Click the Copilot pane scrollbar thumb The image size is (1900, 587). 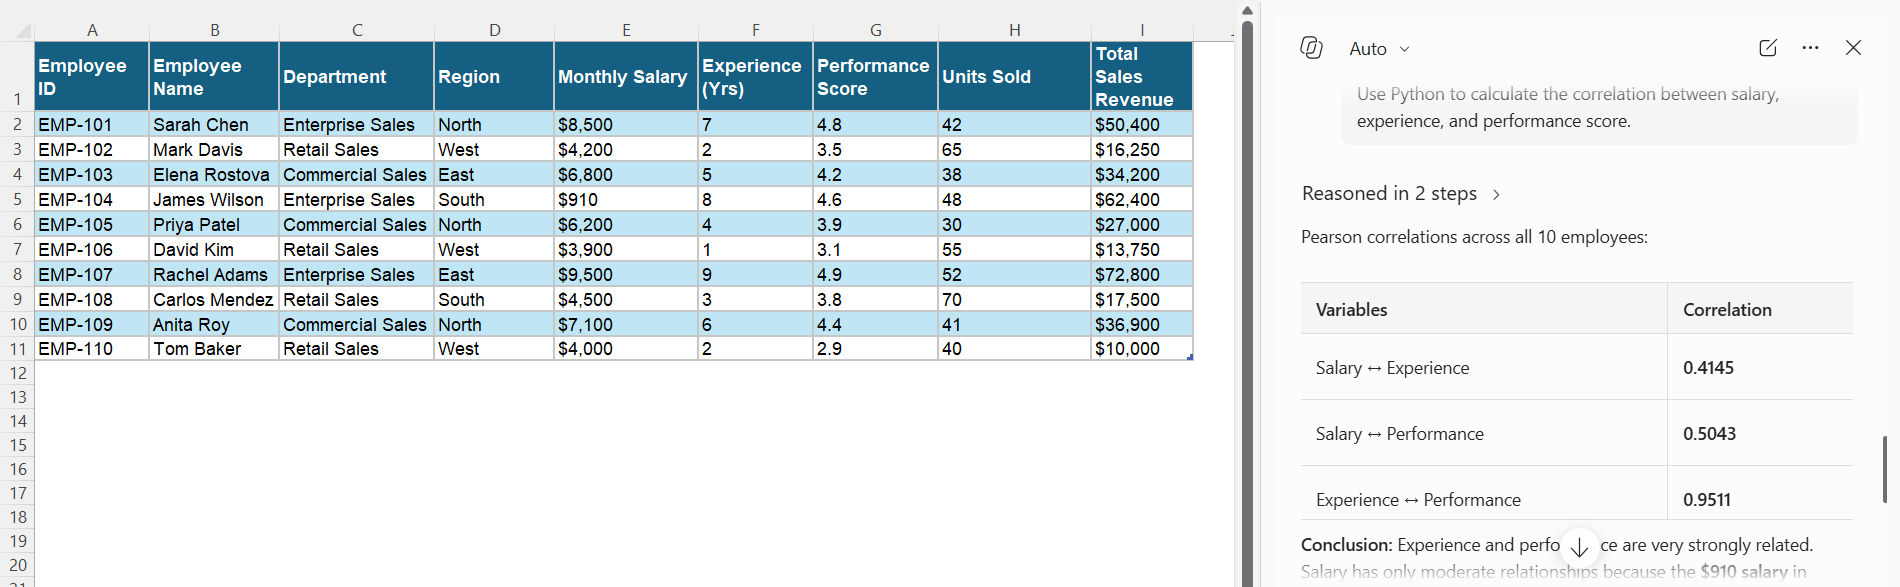1885,469
